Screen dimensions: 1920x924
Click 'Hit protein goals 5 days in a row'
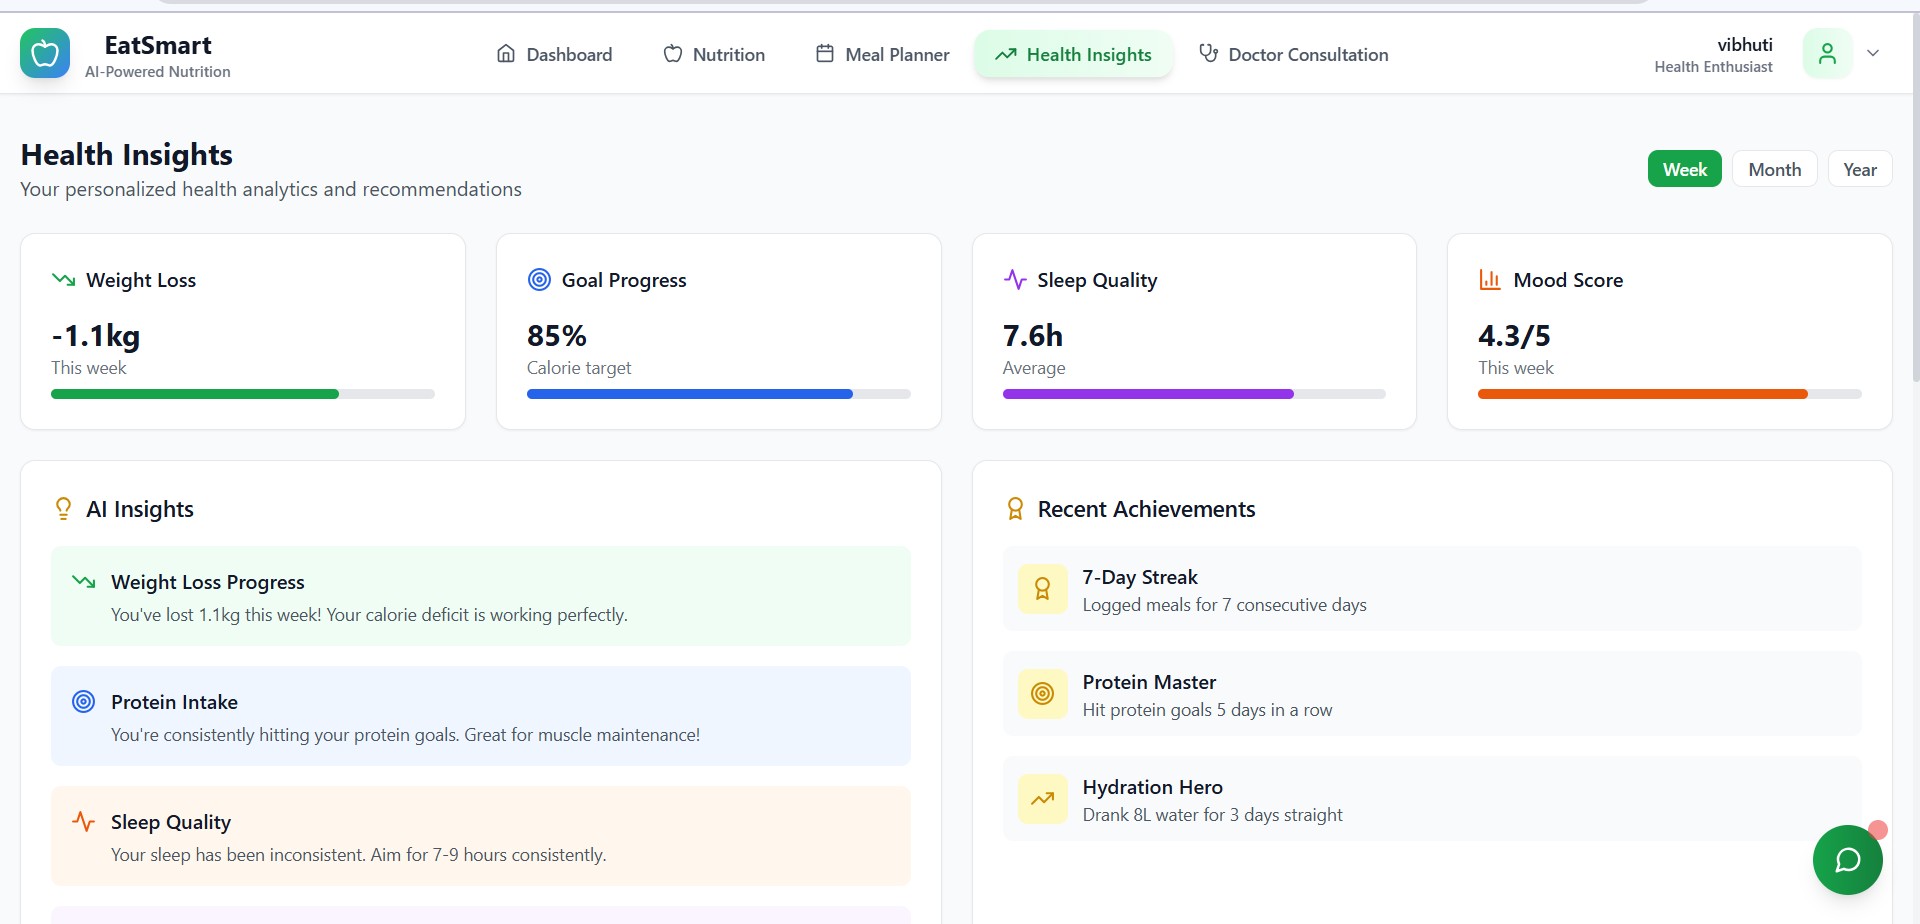click(x=1208, y=710)
